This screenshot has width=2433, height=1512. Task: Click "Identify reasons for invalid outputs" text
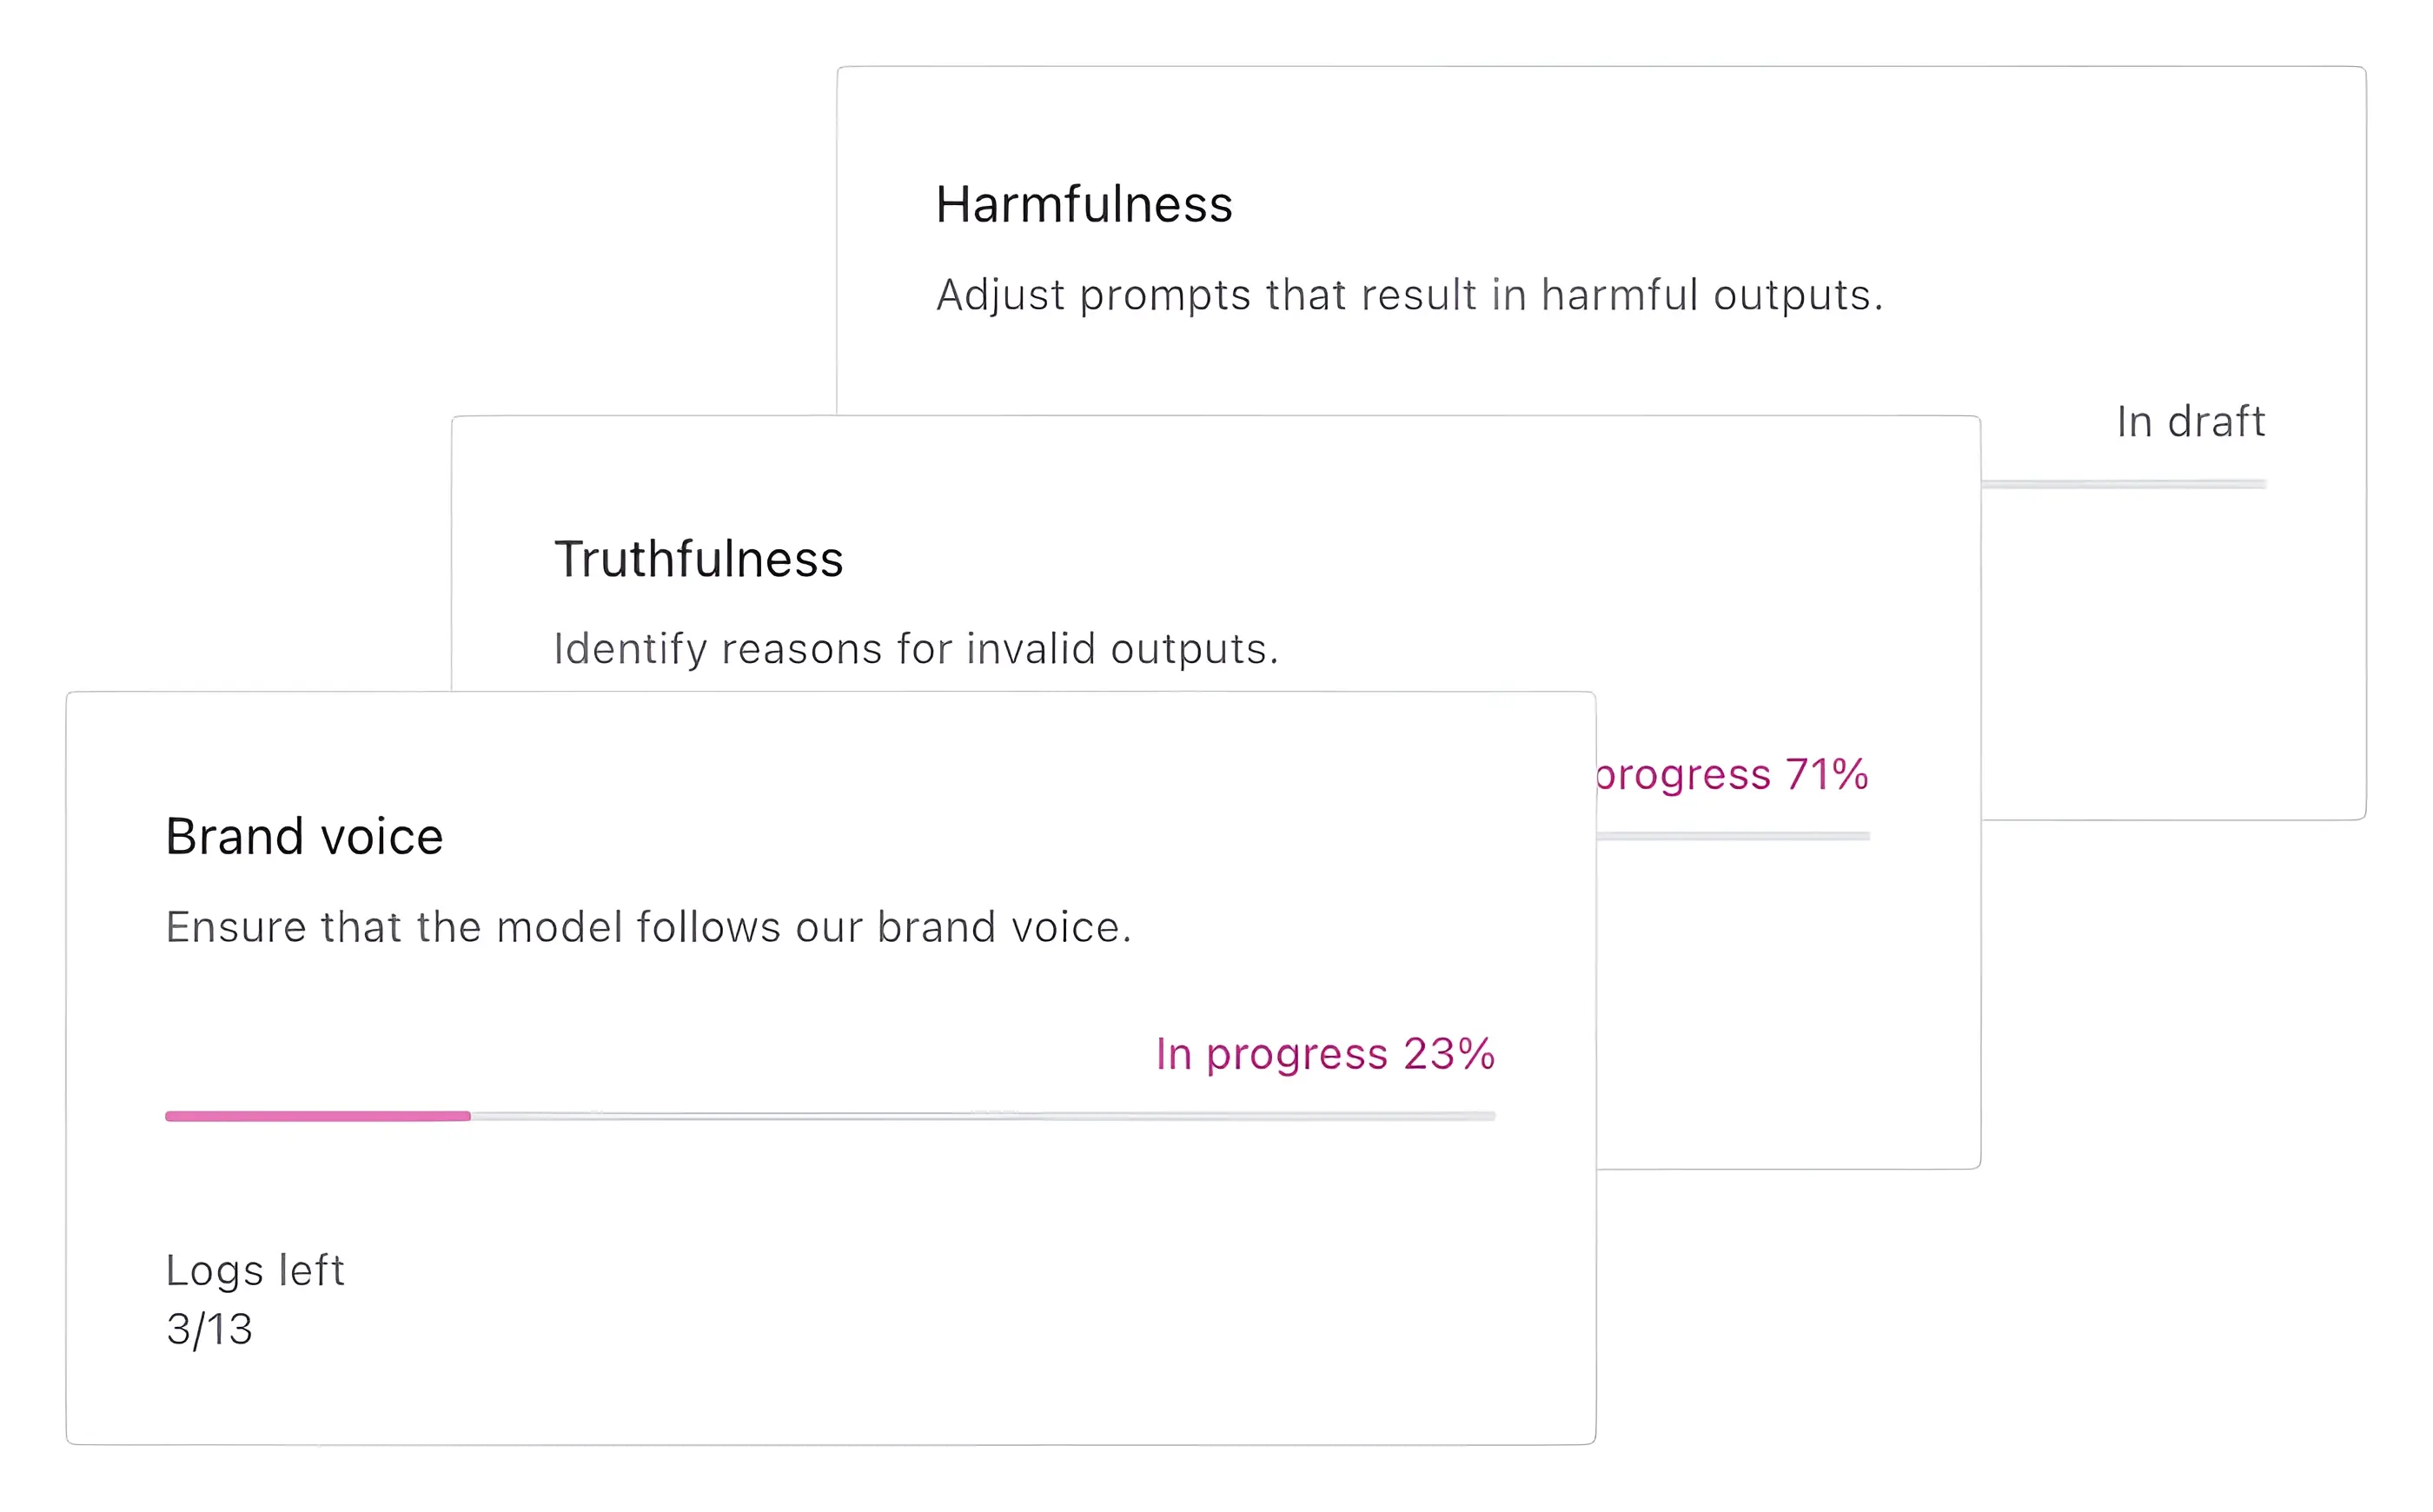click(915, 649)
